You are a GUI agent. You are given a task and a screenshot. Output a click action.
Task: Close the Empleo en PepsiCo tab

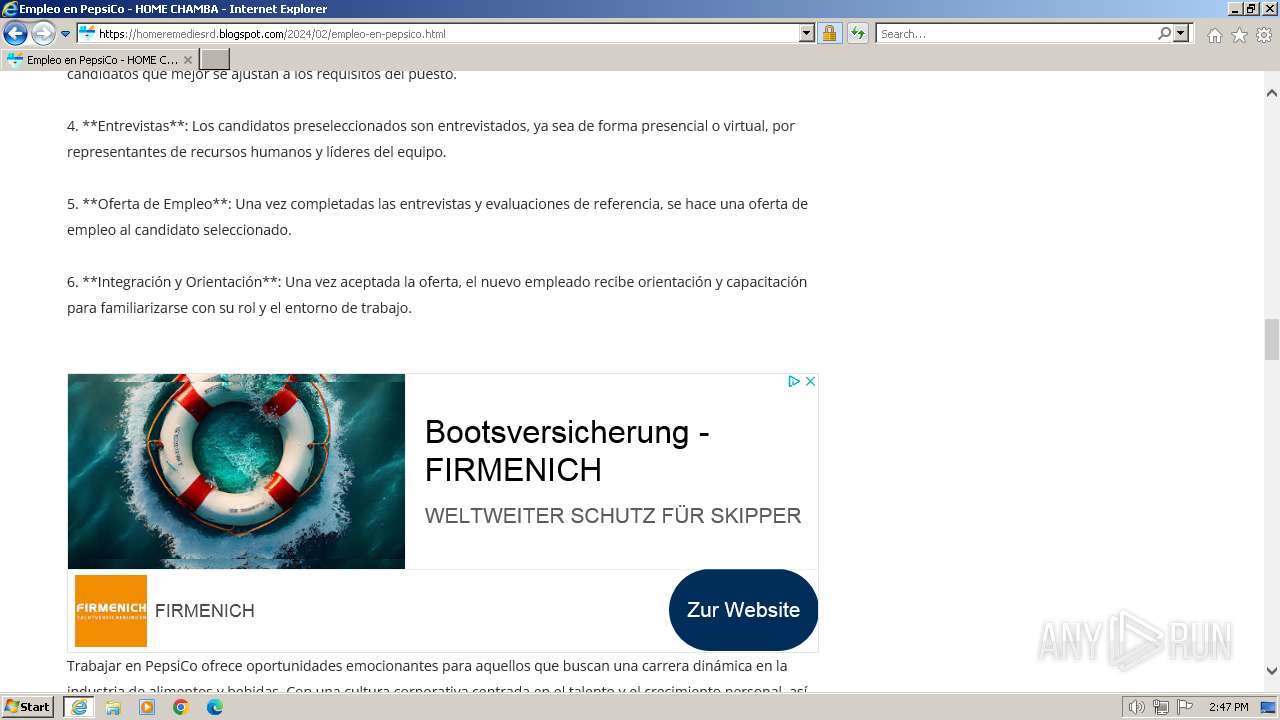187,60
